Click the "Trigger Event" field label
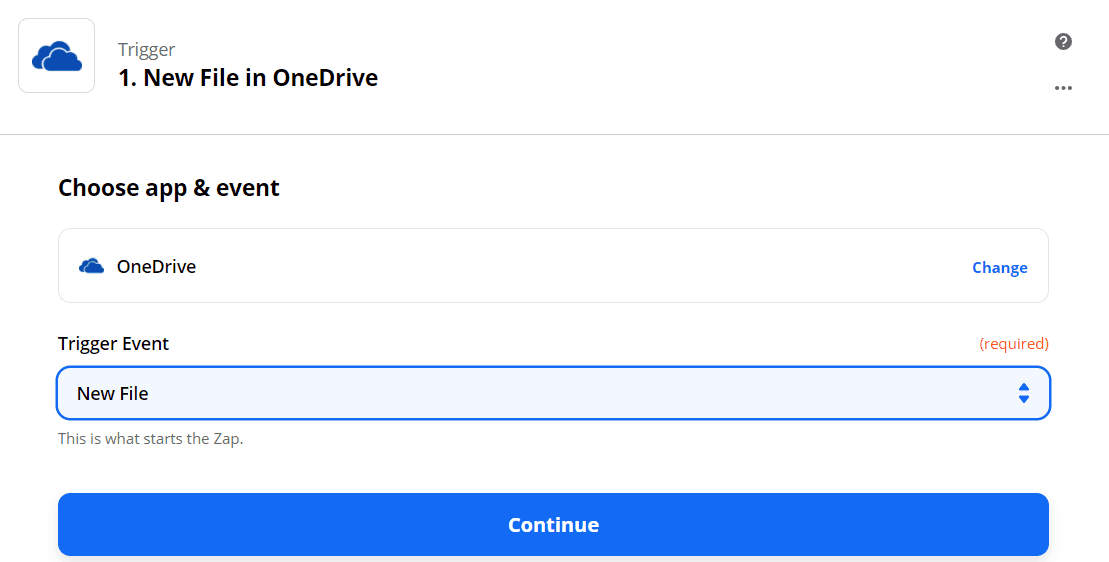The height and width of the screenshot is (562, 1109). [x=113, y=344]
